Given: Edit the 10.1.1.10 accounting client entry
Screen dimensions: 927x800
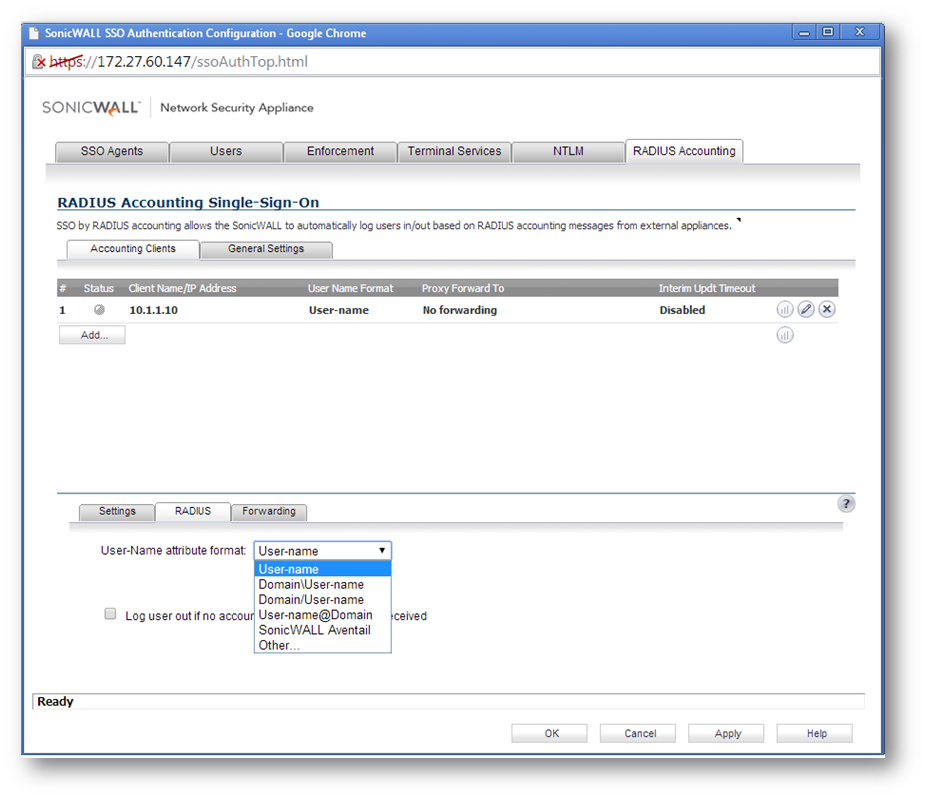Looking at the screenshot, I should [806, 310].
